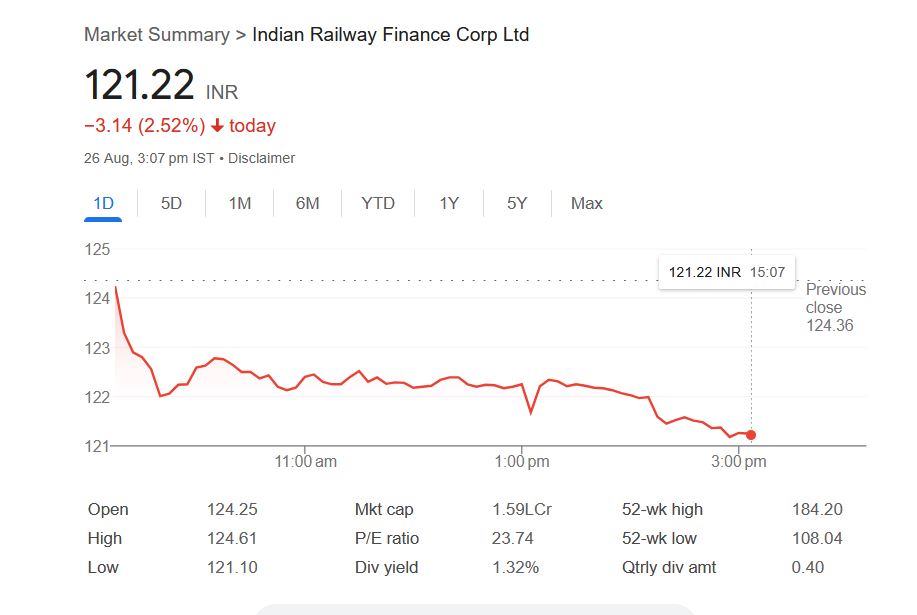The image size is (917, 615).
Task: Open the Disclaimer link
Action: click(x=262, y=158)
